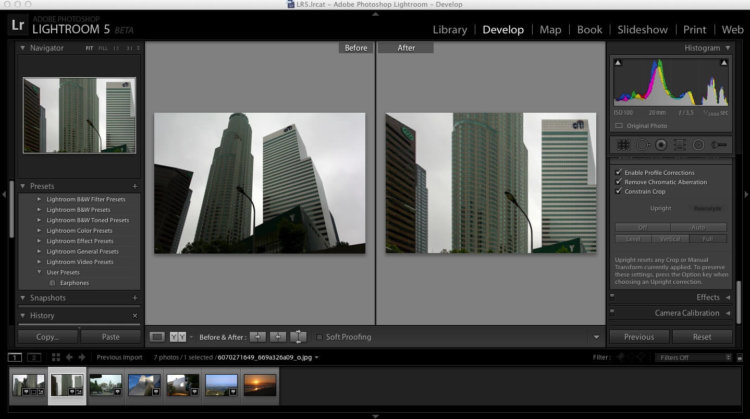
Task: Toggle Original Photo indicator under histogram
Action: point(619,126)
